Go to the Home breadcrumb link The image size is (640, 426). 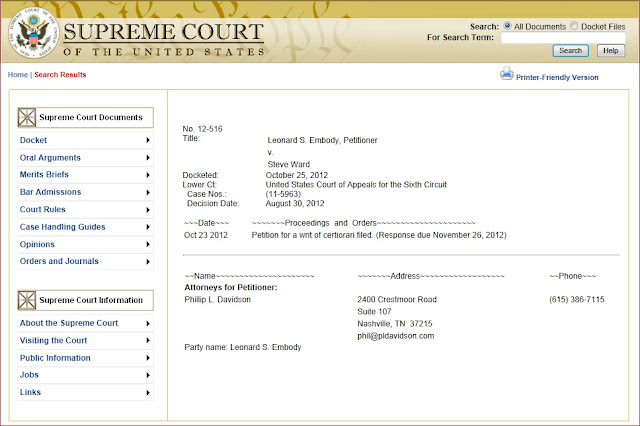click(x=18, y=75)
